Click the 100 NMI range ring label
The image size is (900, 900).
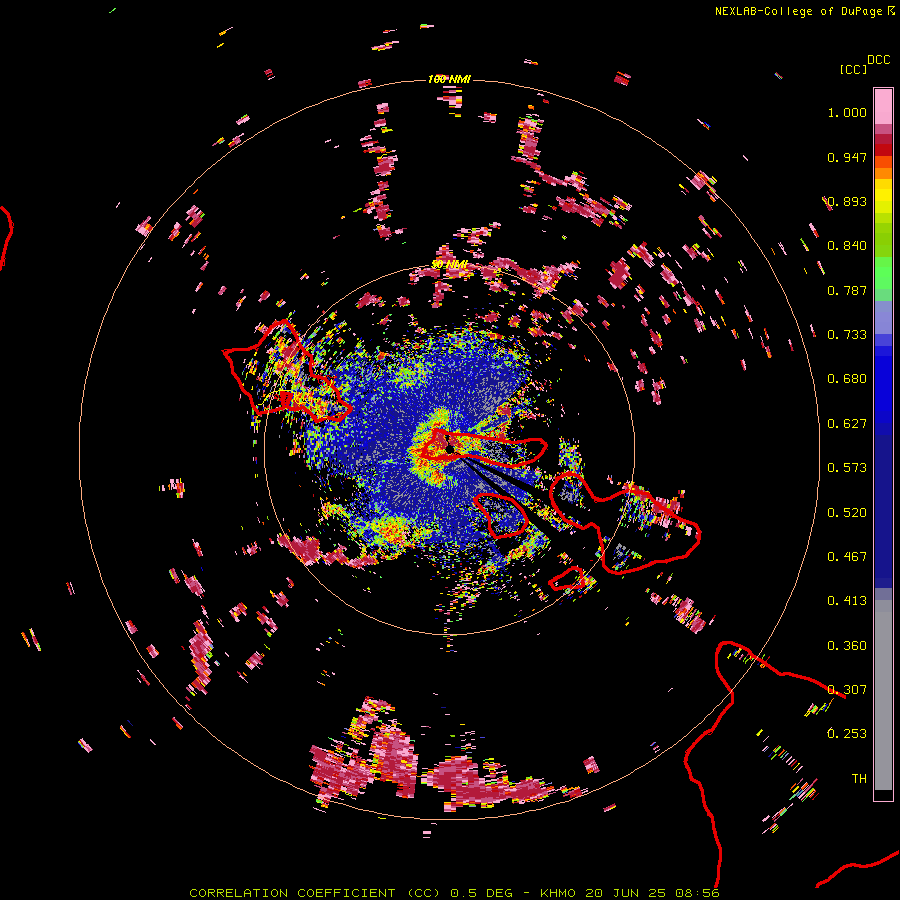coord(449,79)
